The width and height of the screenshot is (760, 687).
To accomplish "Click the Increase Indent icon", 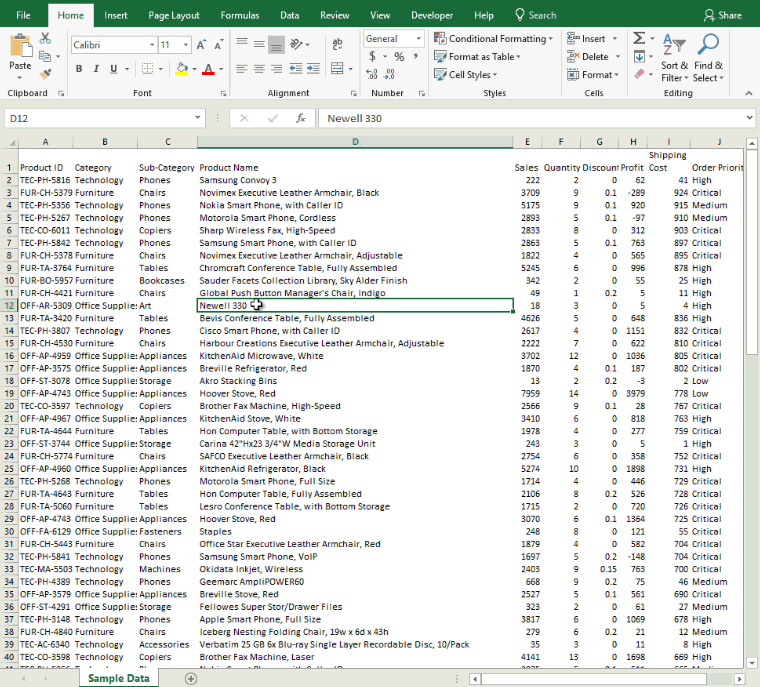I will (x=313, y=69).
